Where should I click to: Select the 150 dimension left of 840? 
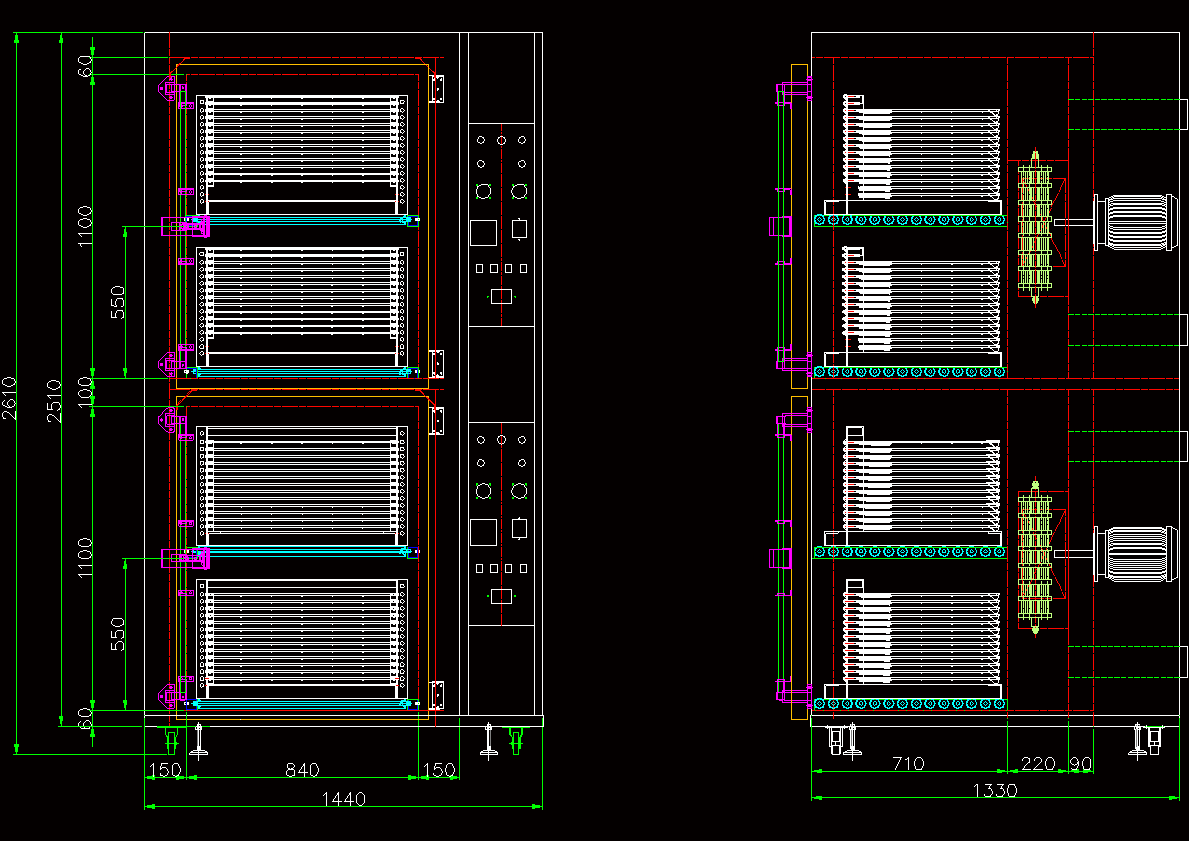pyautogui.click(x=165, y=770)
